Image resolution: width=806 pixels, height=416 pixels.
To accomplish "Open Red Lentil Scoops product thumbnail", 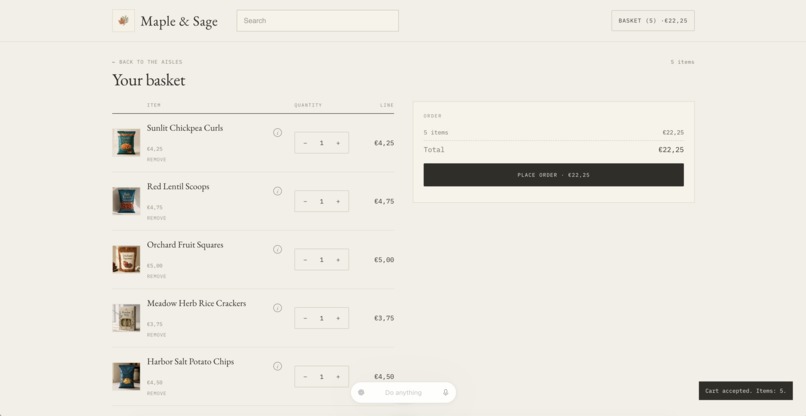I will point(126,201).
